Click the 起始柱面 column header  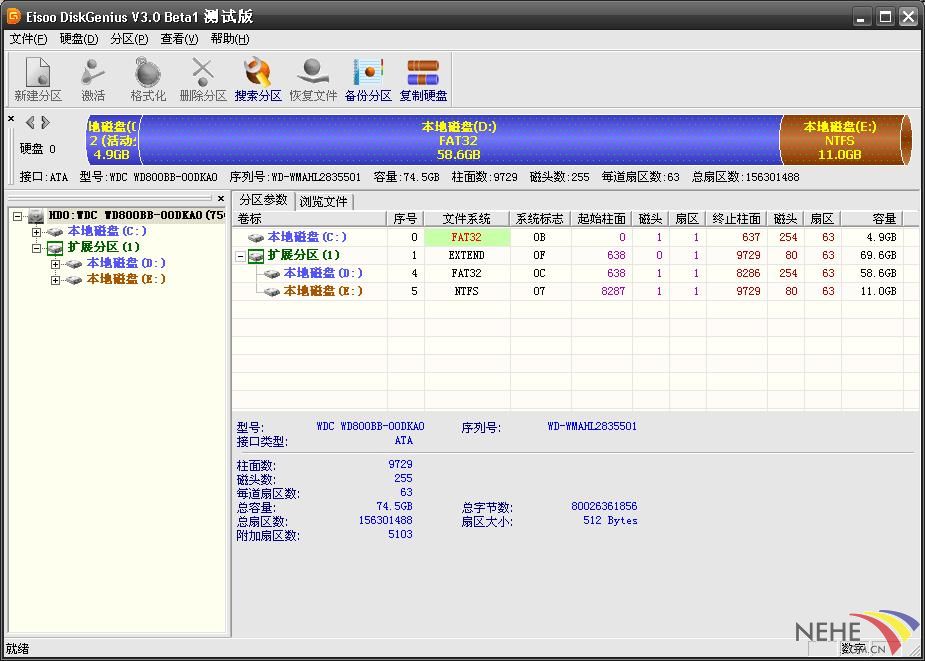pyautogui.click(x=601, y=219)
